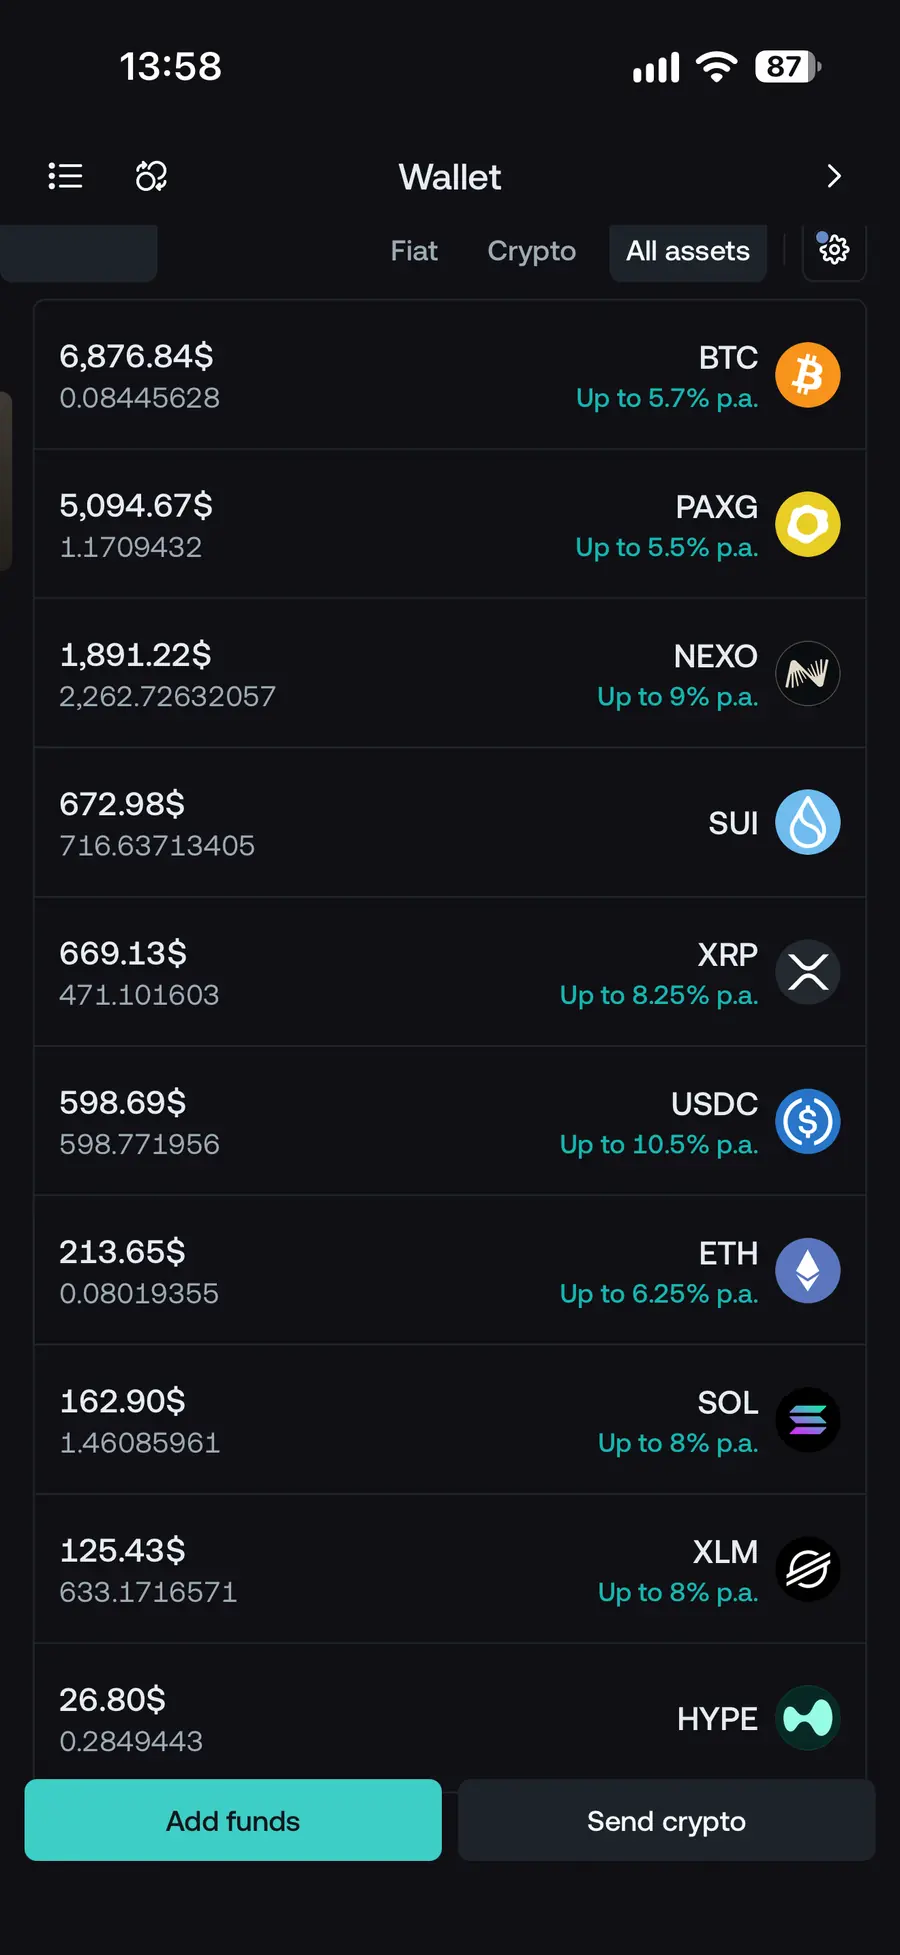The height and width of the screenshot is (1955, 900).
Task: Switch to the Crypto tab
Action: pyautogui.click(x=531, y=251)
